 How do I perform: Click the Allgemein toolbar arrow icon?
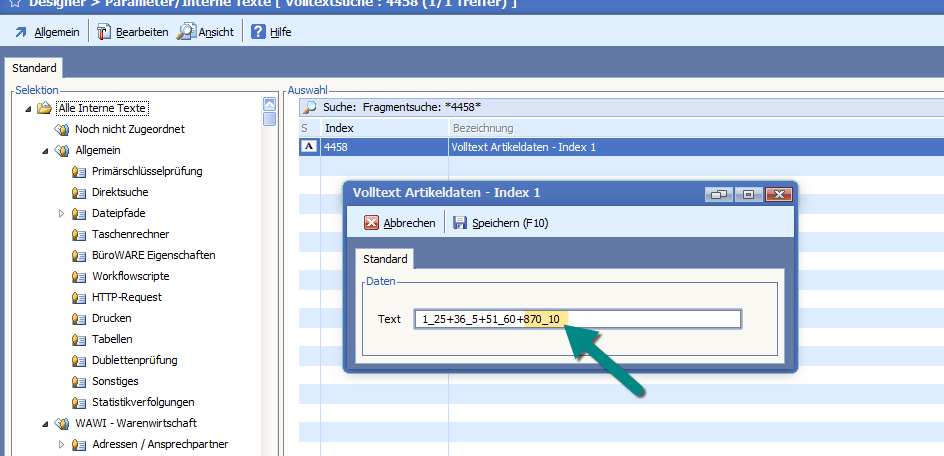(x=21, y=32)
